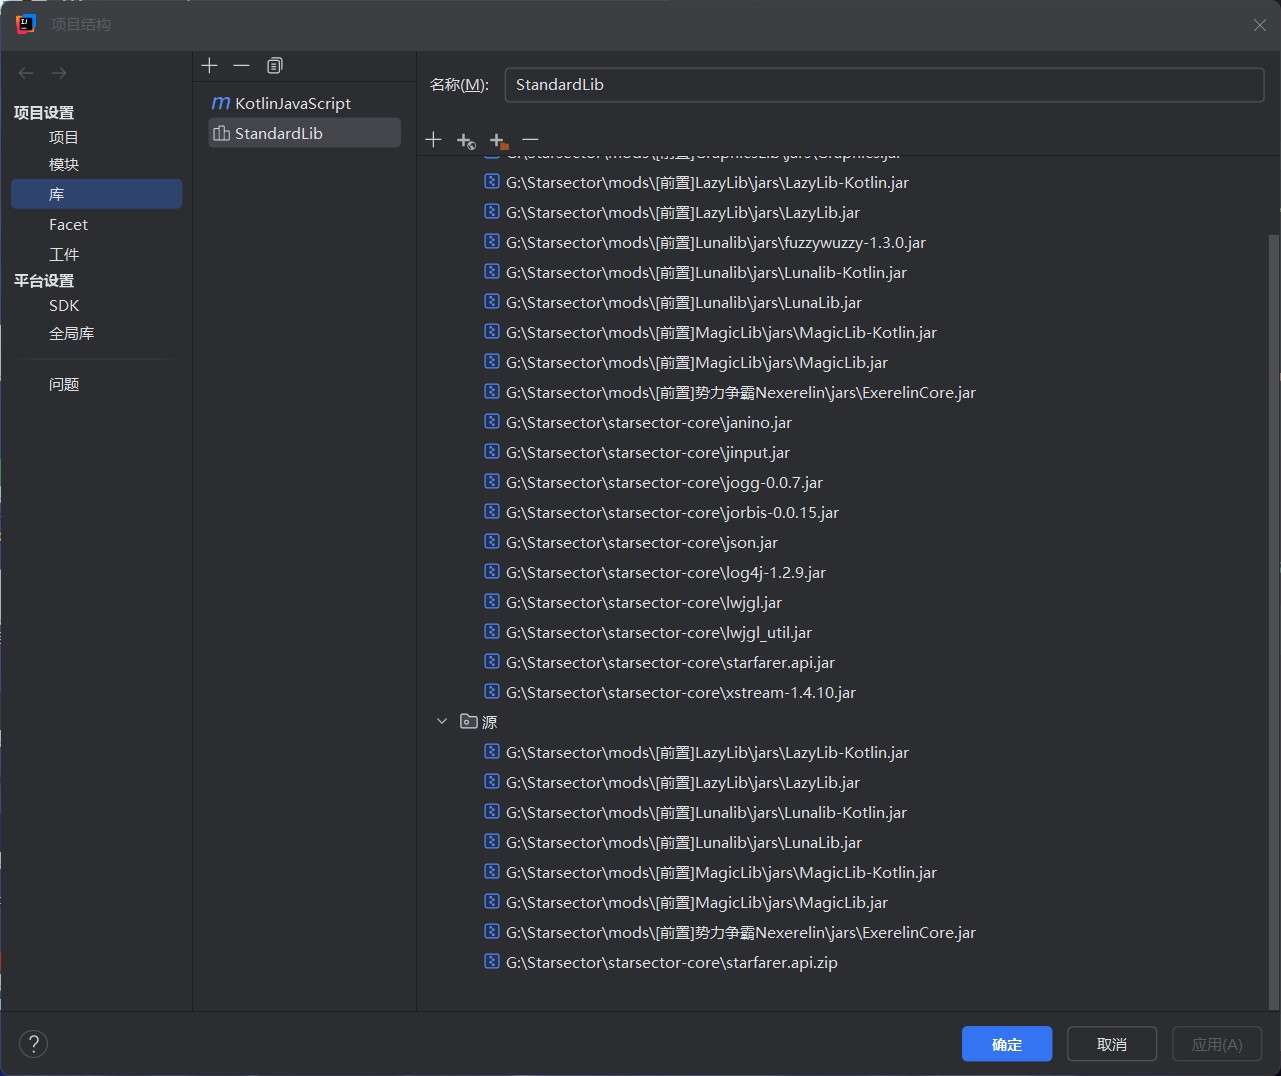Click the exclude root icon
Screen dimensions: 1281x1076
coord(498,141)
